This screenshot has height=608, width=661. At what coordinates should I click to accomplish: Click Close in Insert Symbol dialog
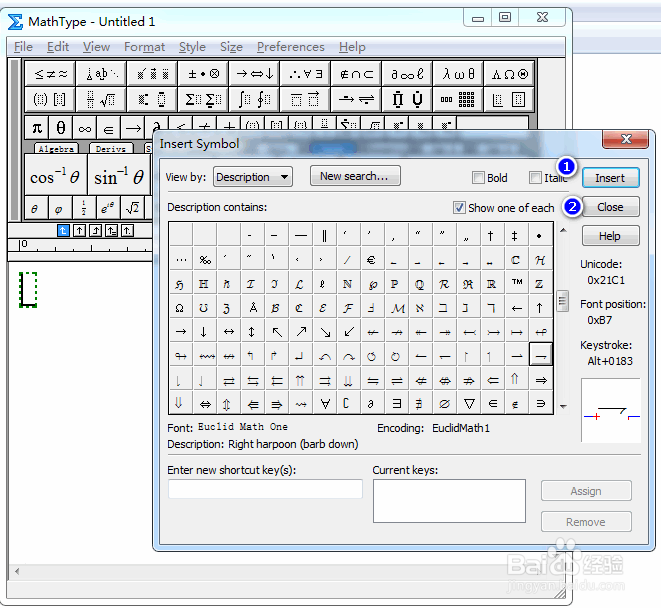610,207
